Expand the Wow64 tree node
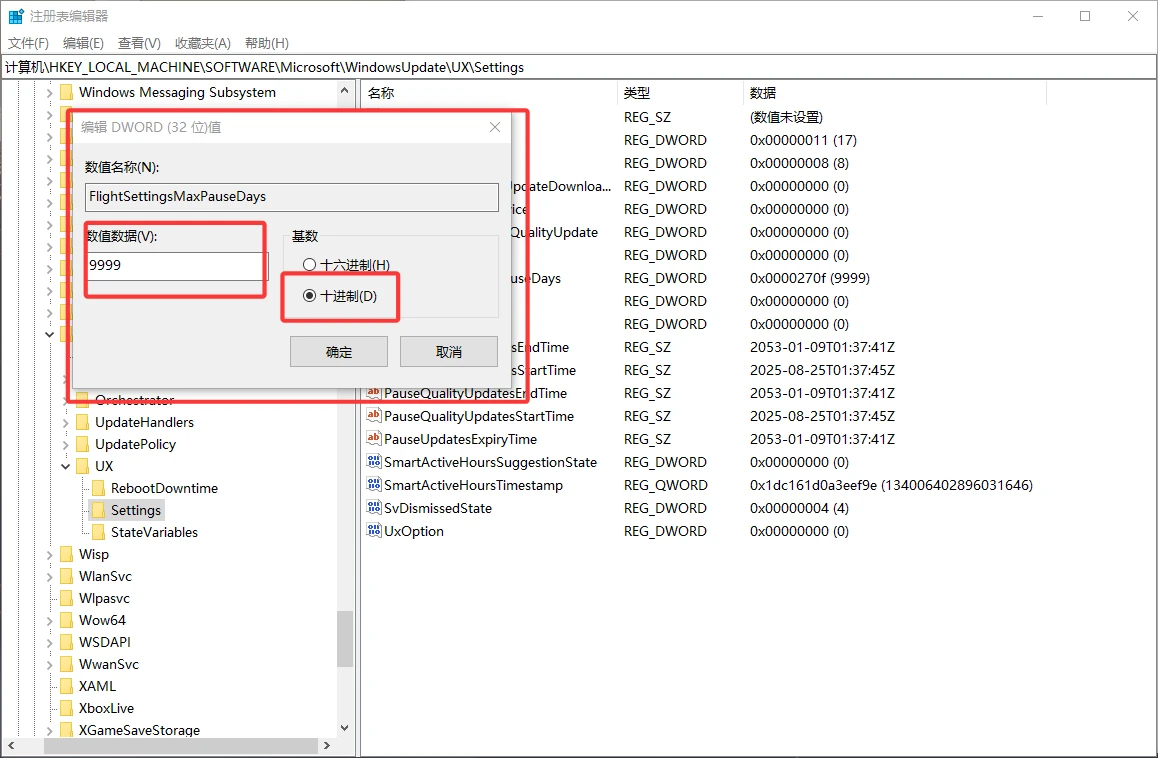The image size is (1158, 758). point(49,621)
